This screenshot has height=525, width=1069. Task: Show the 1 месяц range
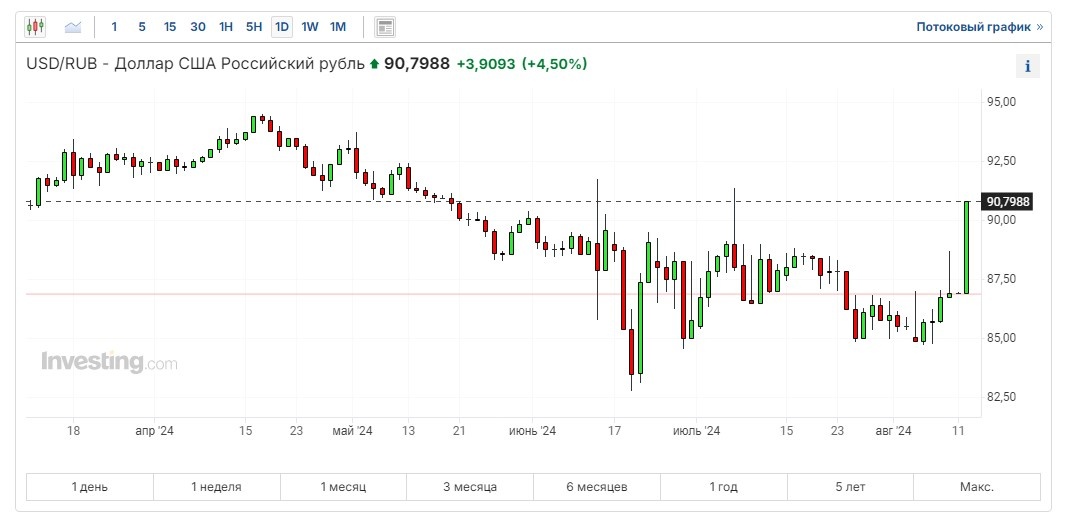344,487
